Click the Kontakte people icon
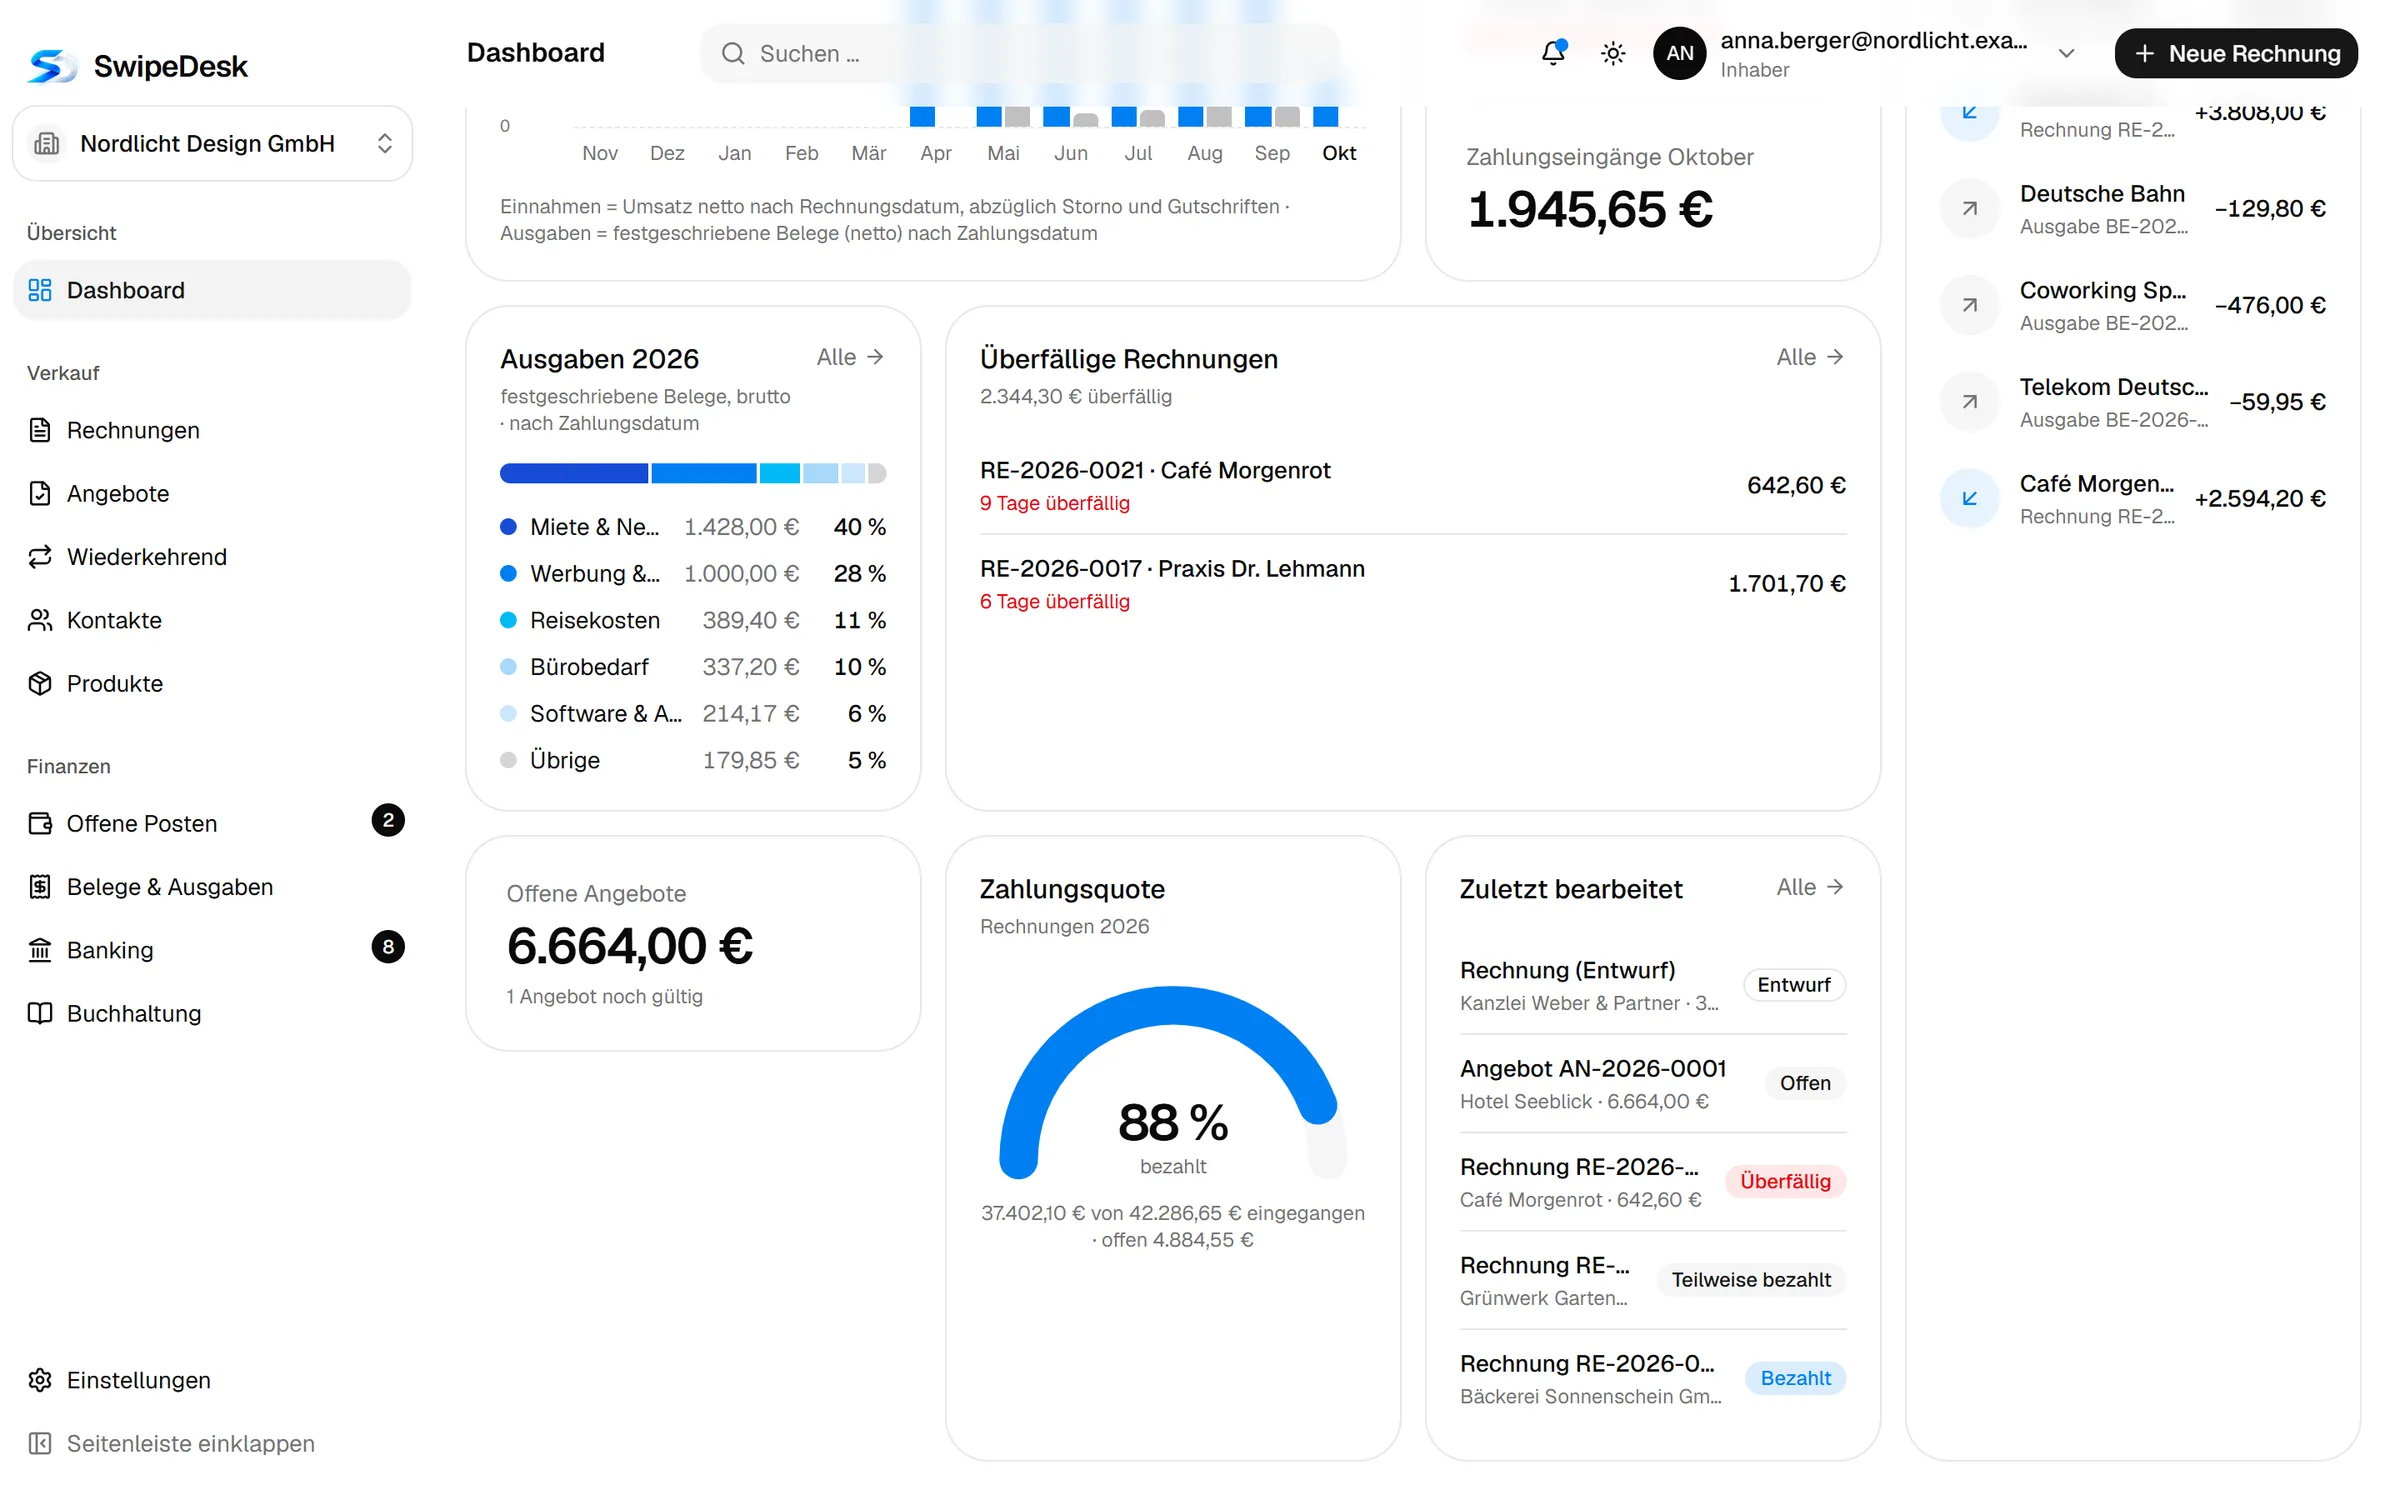The width and height of the screenshot is (2400, 1500). click(x=40, y=620)
